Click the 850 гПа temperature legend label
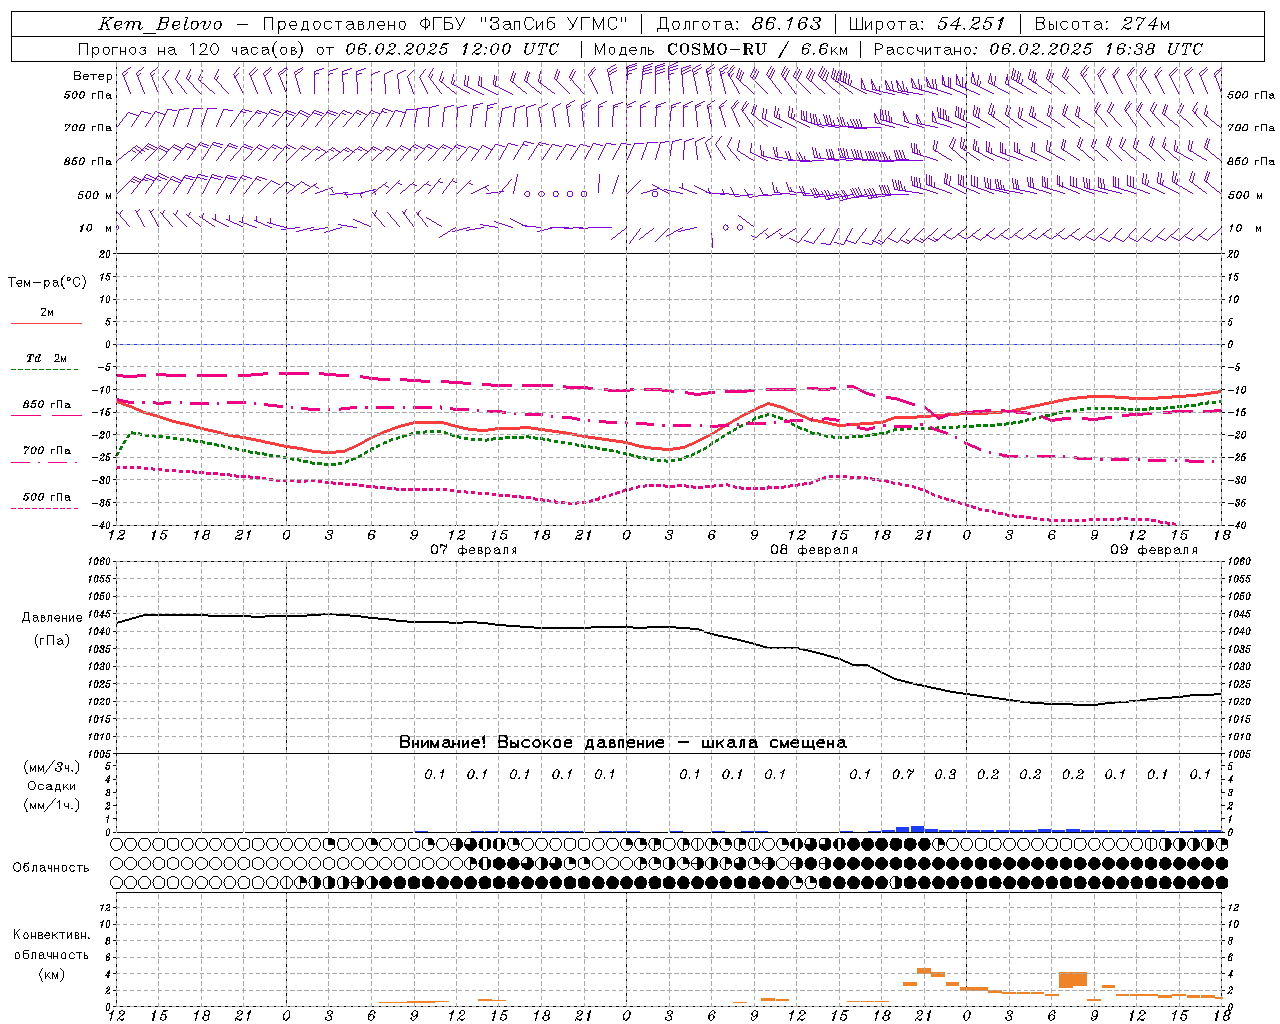Viewport: 1280px width, 1024px height. coord(46,405)
